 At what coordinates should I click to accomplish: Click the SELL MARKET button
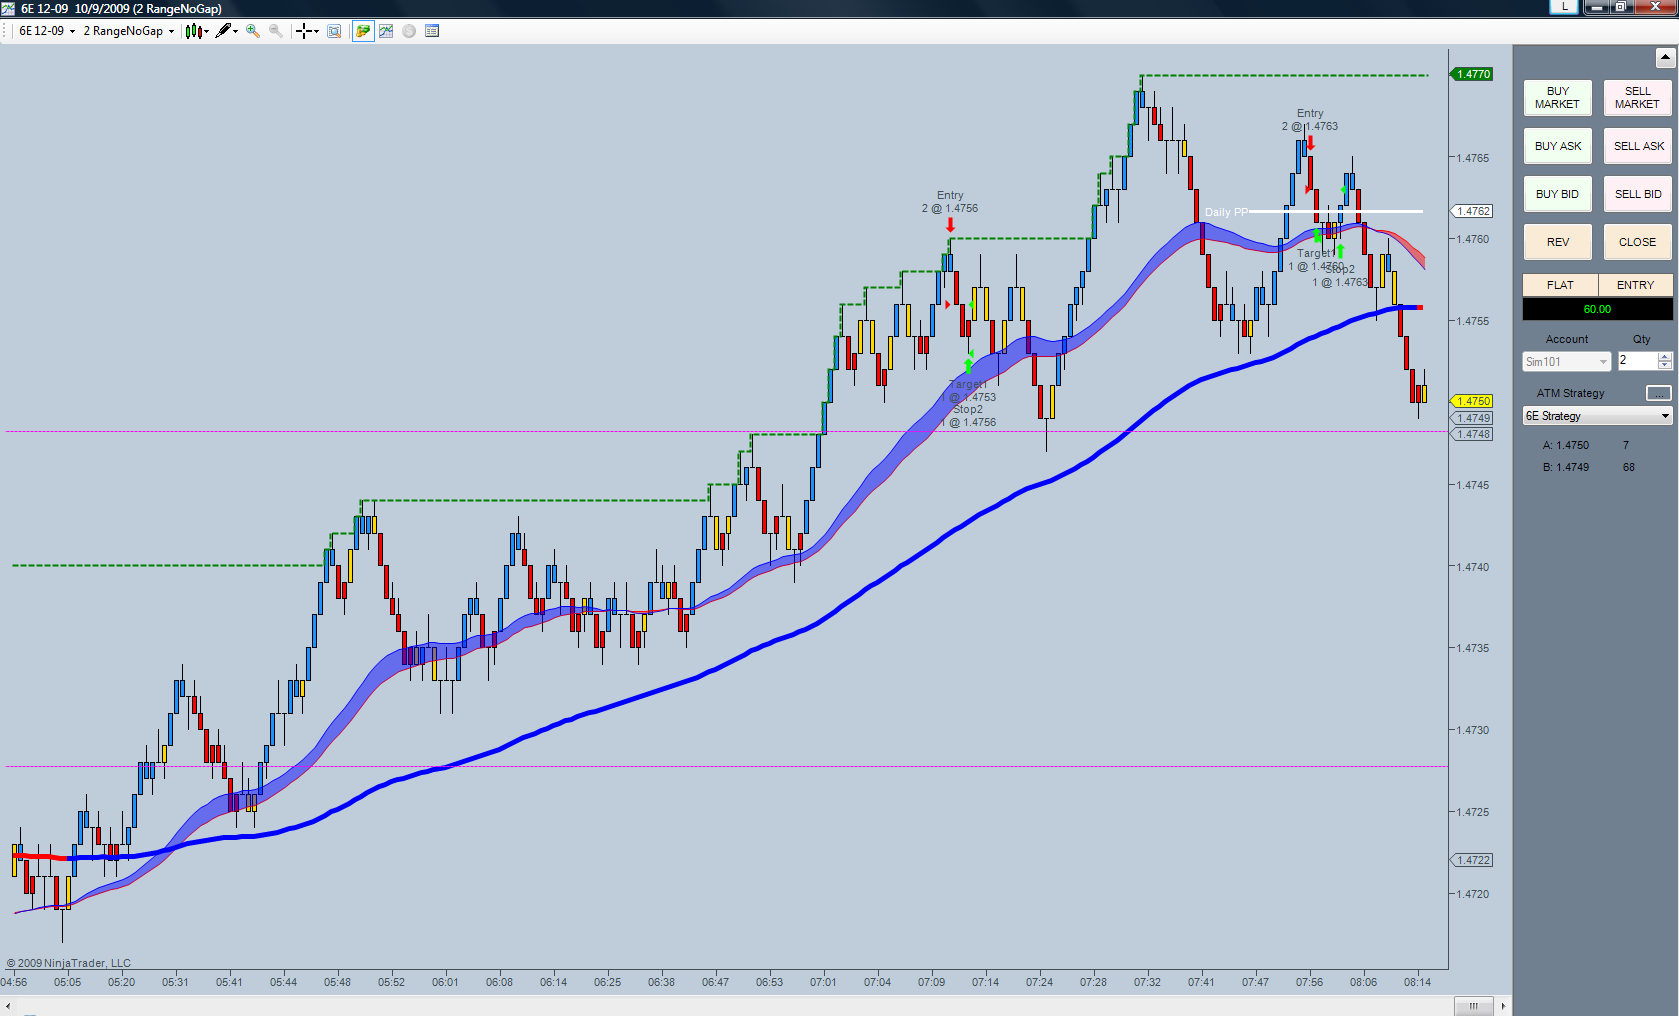coord(1637,98)
